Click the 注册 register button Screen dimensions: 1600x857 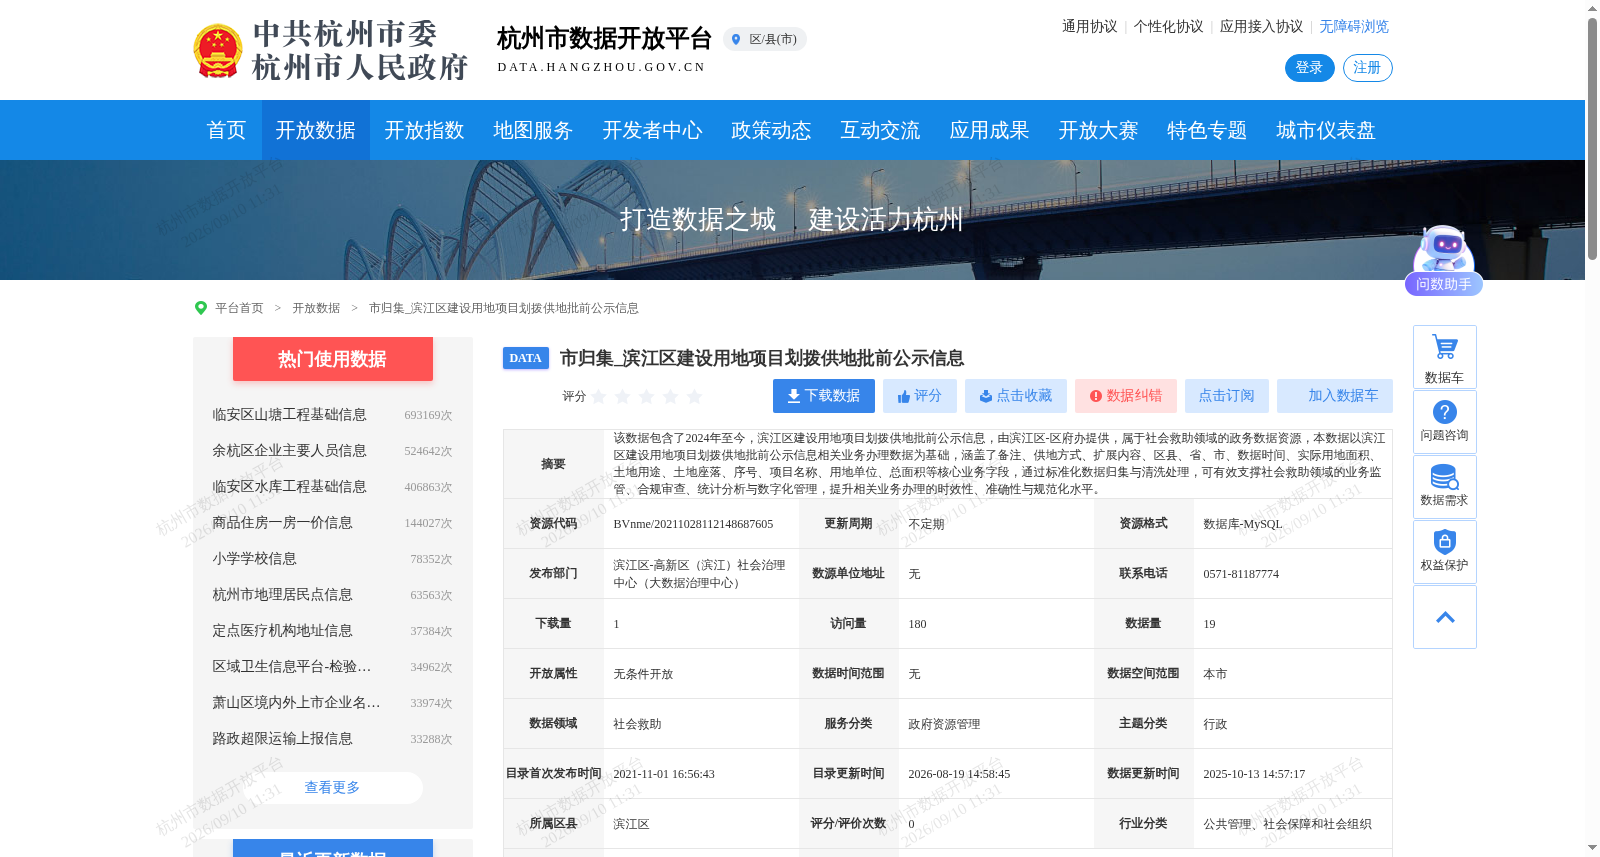[x=1367, y=68]
